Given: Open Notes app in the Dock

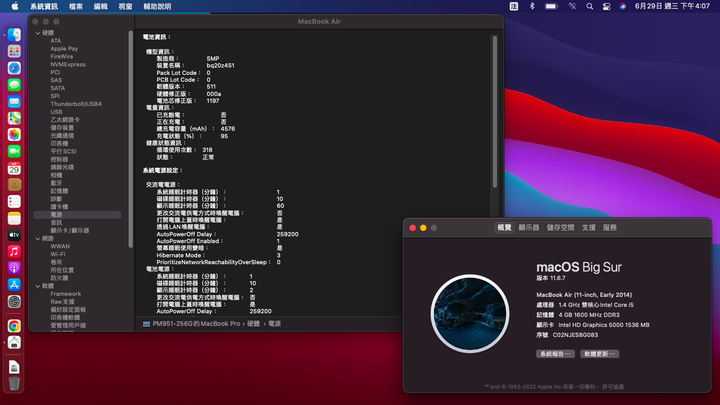Looking at the screenshot, I should (x=14, y=218).
